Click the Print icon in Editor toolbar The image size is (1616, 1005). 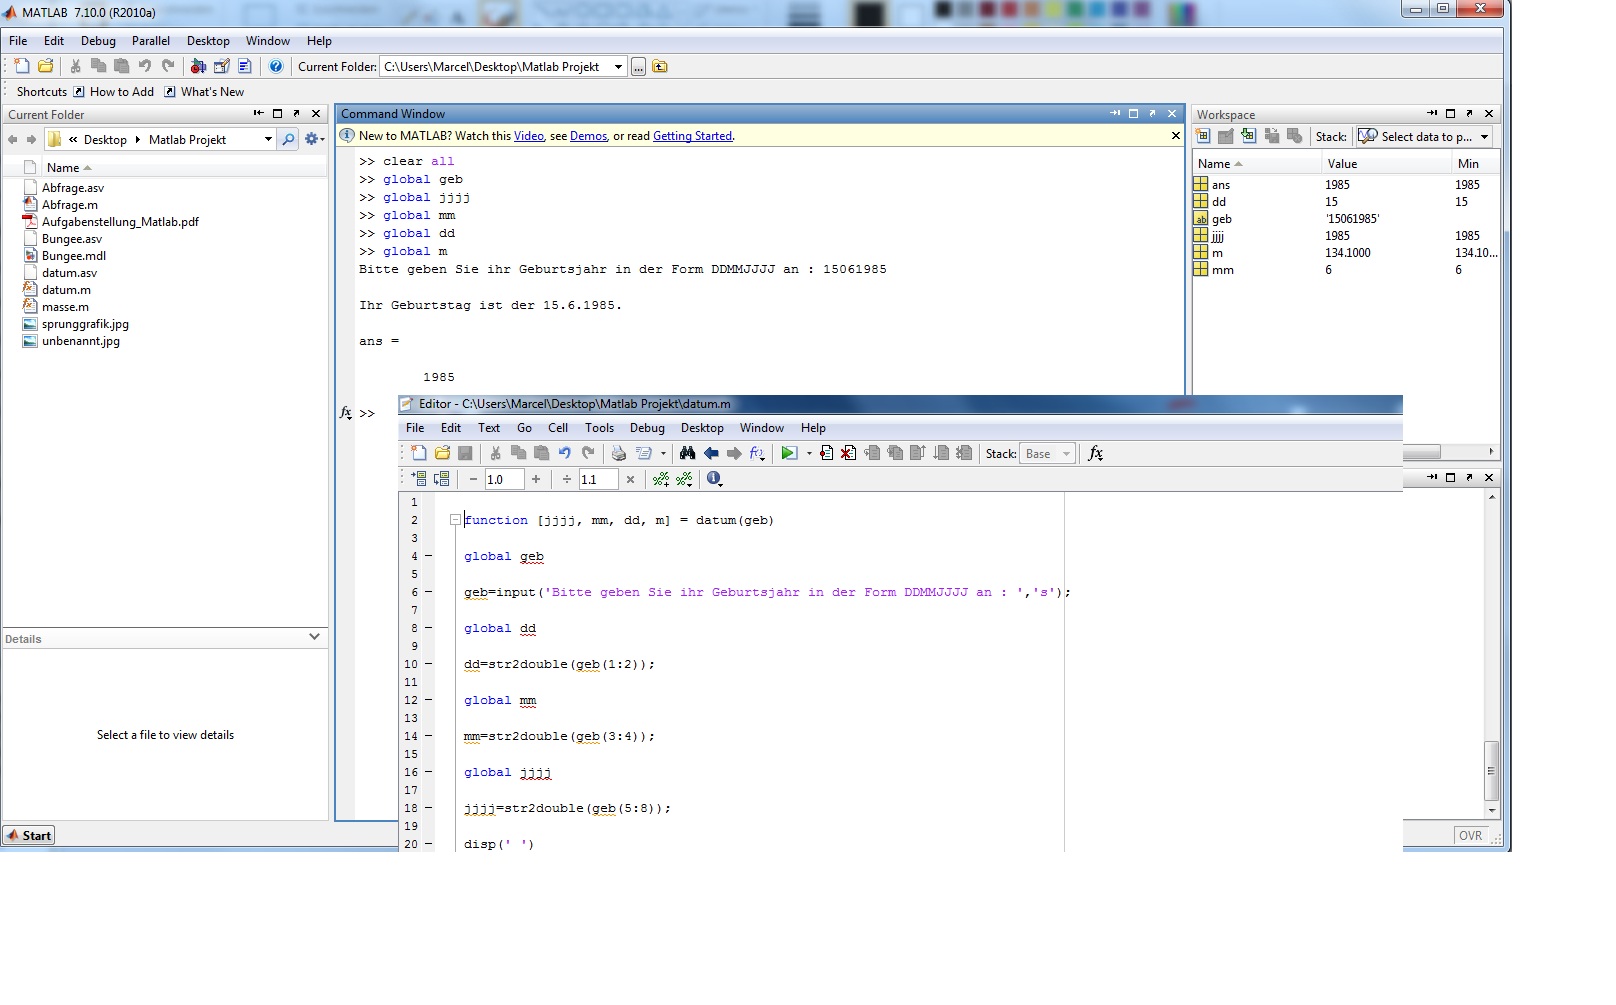619,454
